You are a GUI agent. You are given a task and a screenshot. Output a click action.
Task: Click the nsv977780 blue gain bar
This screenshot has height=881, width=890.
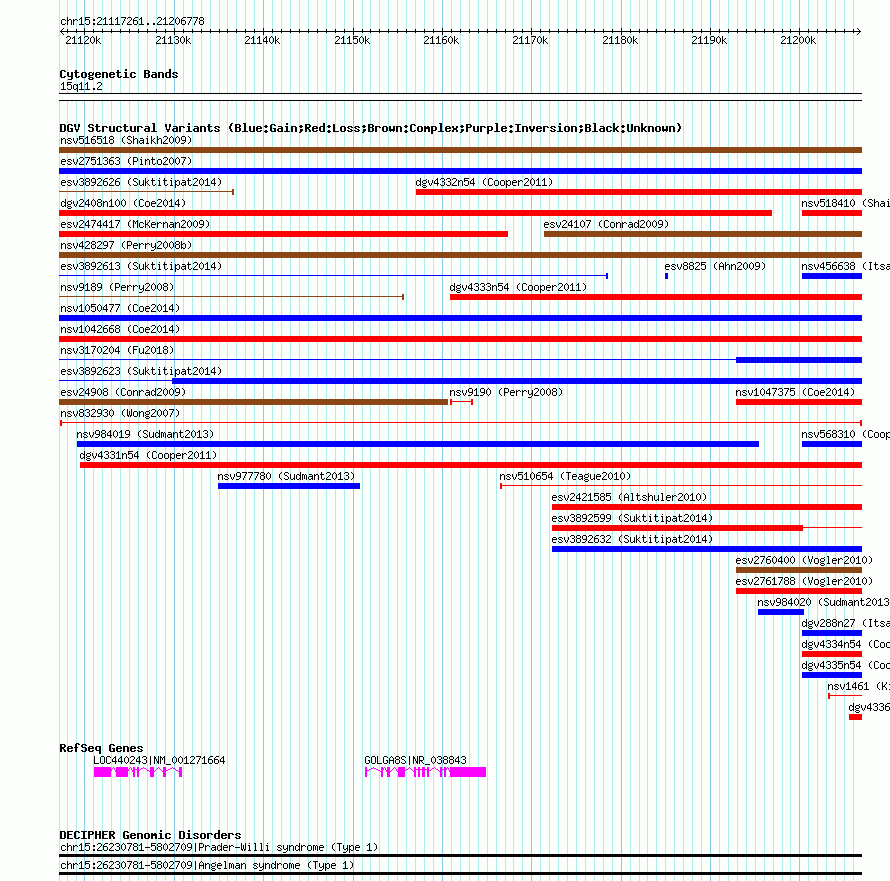click(289, 486)
